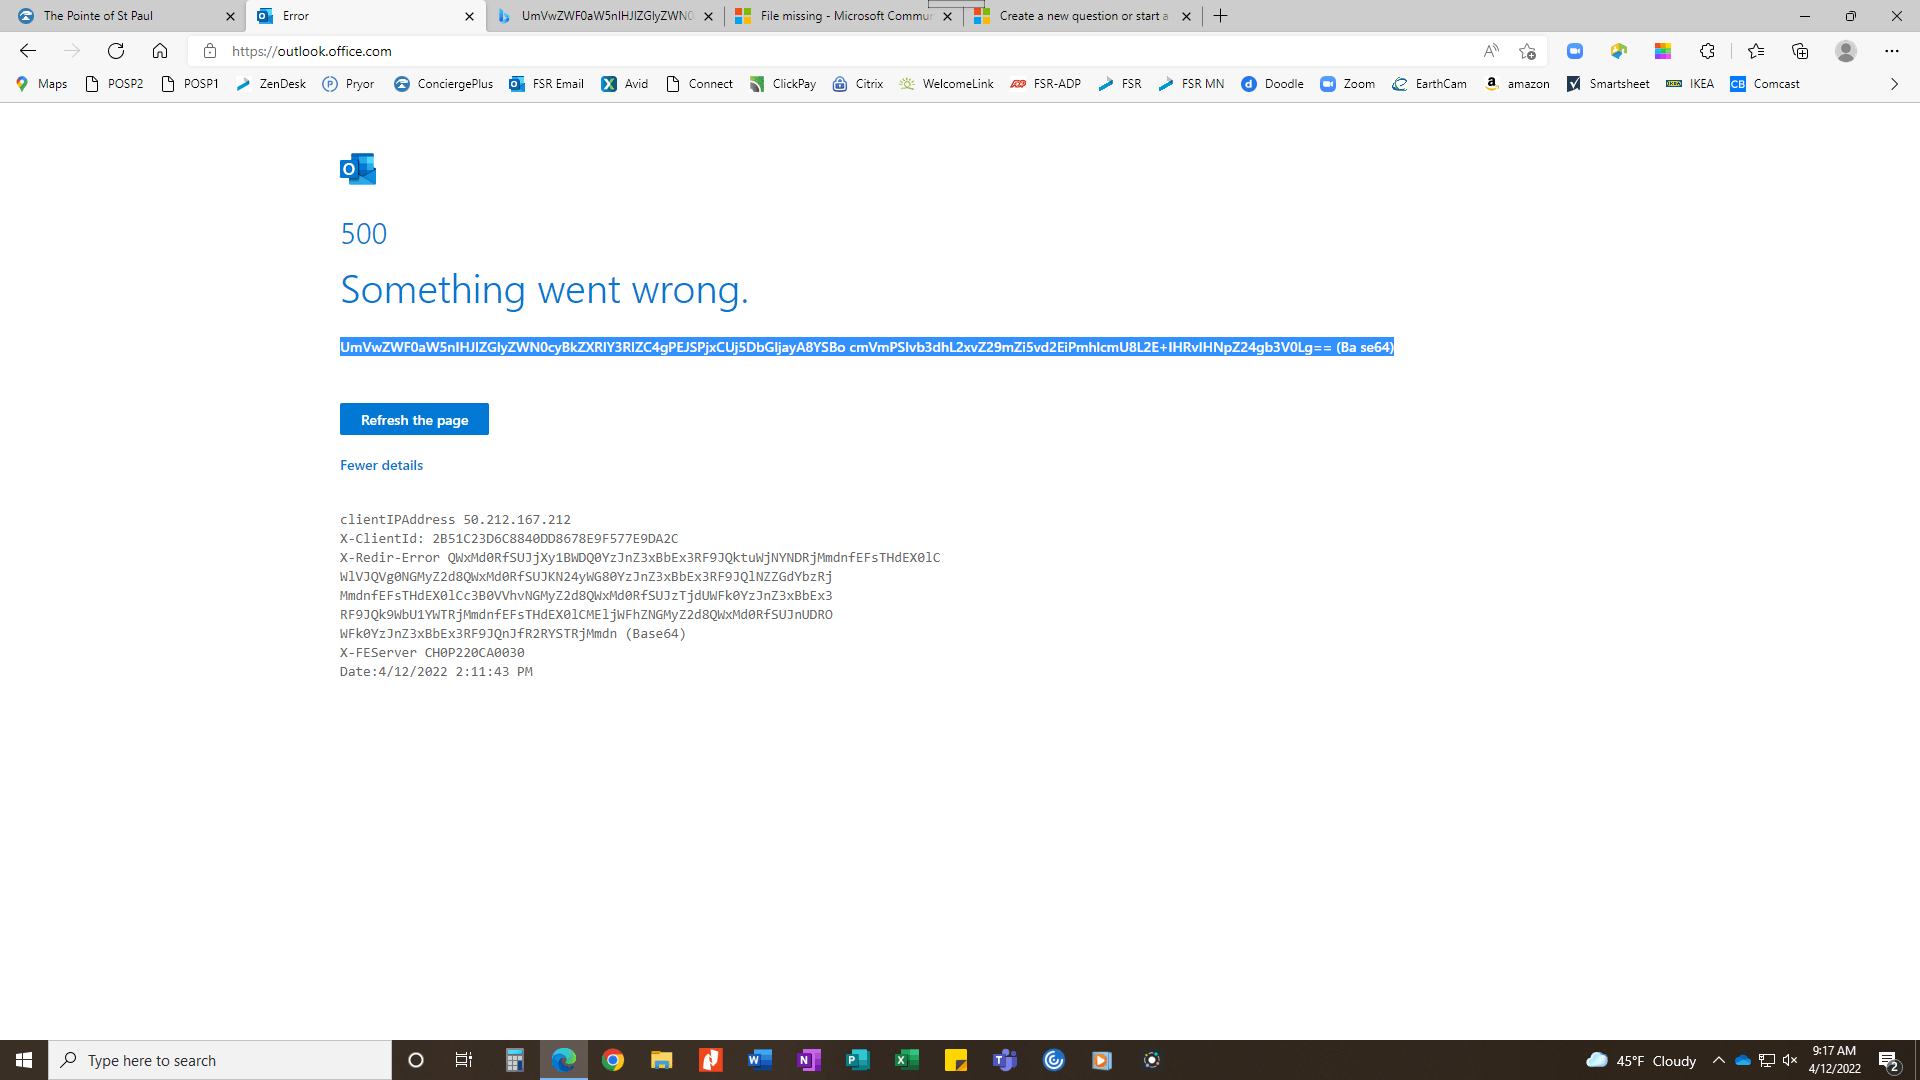This screenshot has height=1080, width=1920.
Task: Show hidden system tray icons
Action: point(1719,1060)
